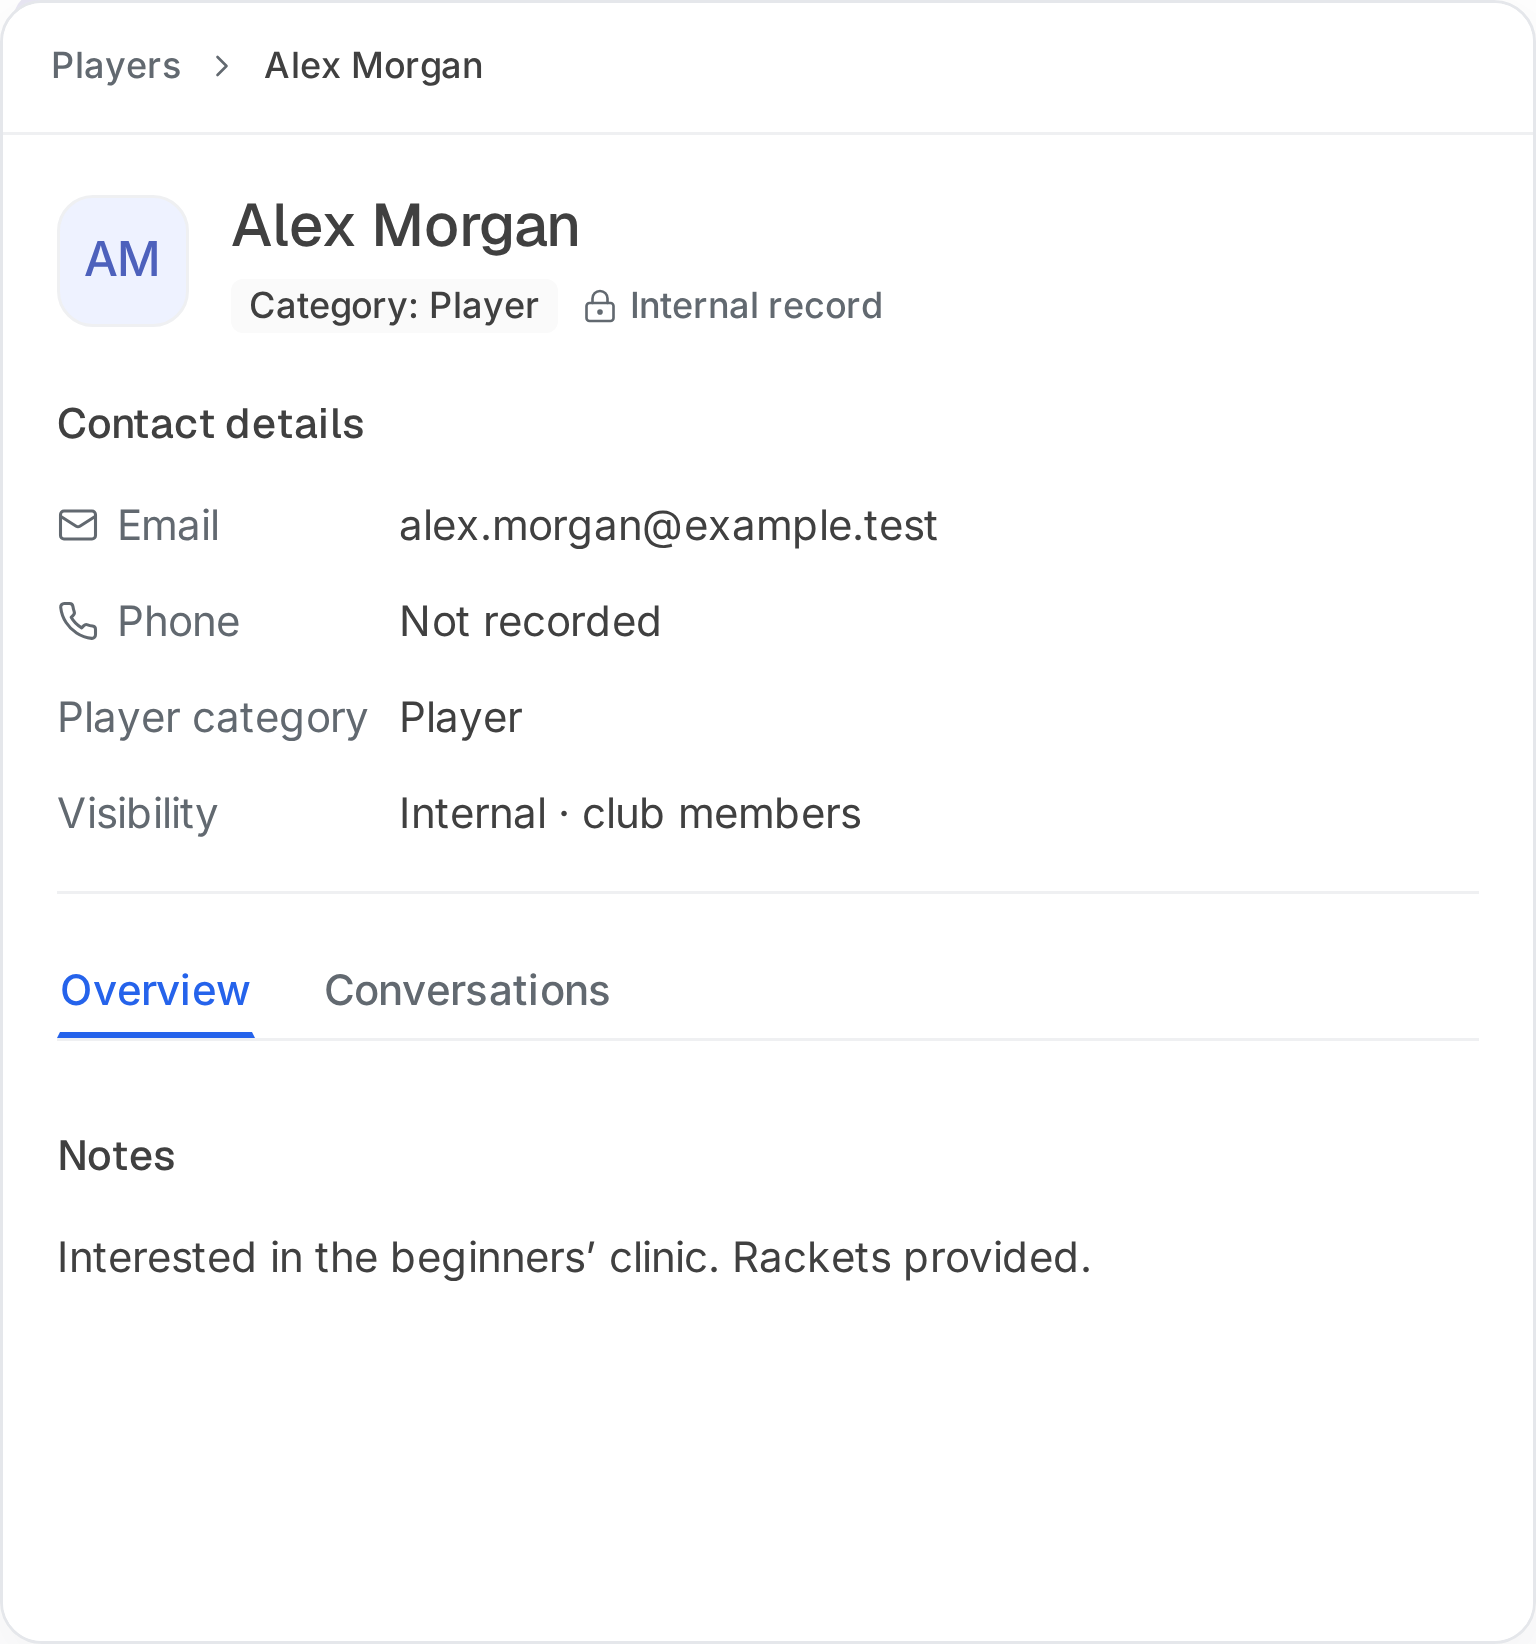Image resolution: width=1536 pixels, height=1644 pixels.
Task: Click the Player category field label
Action: [213, 718]
